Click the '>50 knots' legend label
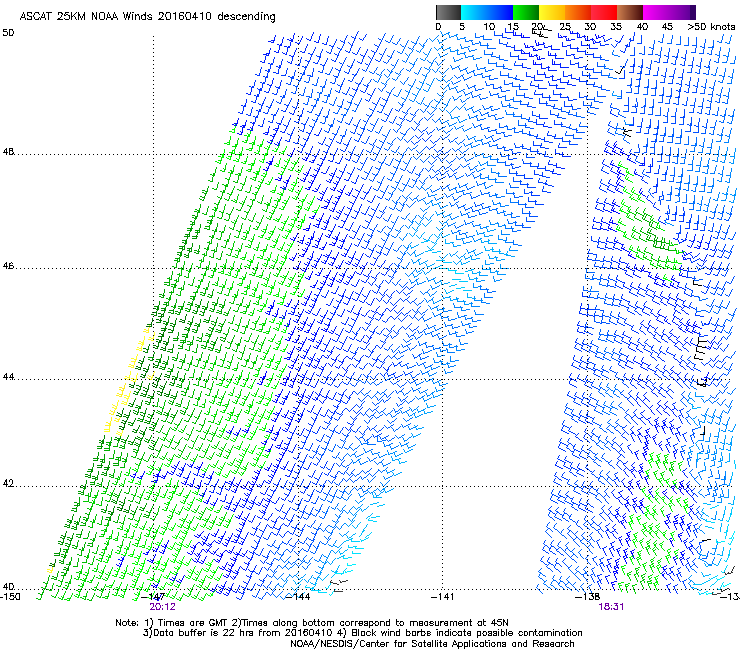 coord(711,26)
